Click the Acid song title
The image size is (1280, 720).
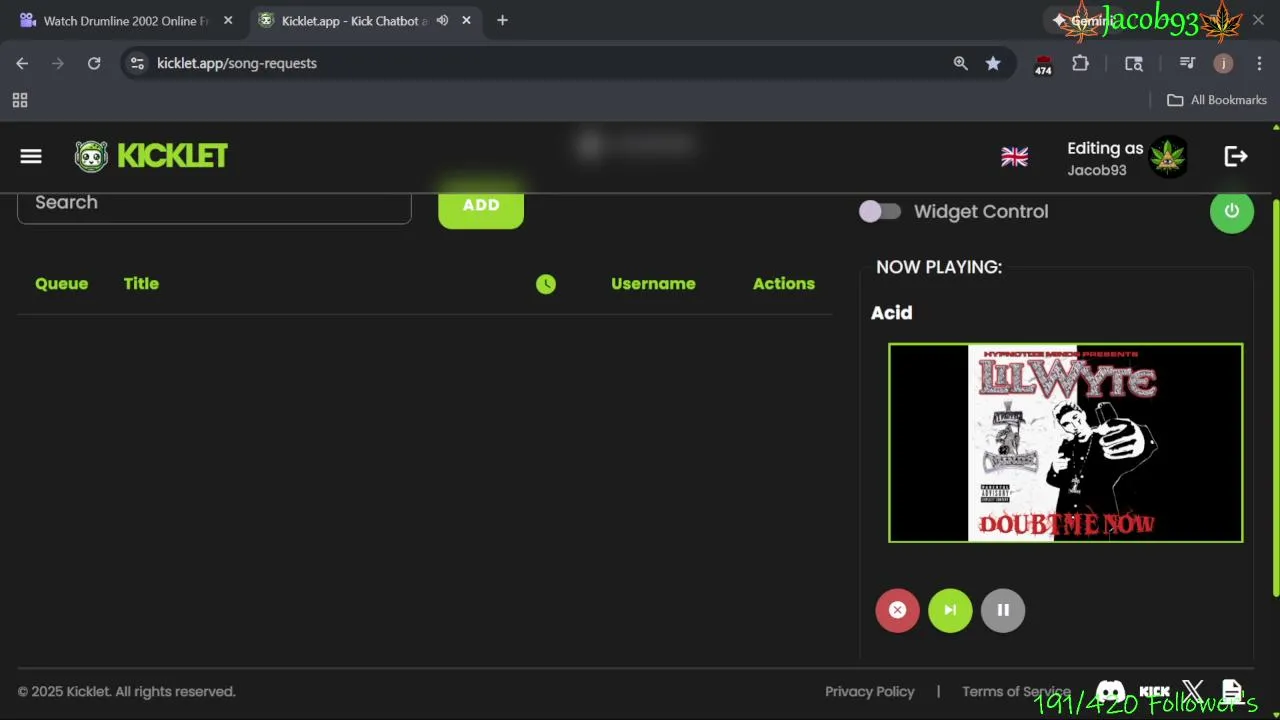891,313
